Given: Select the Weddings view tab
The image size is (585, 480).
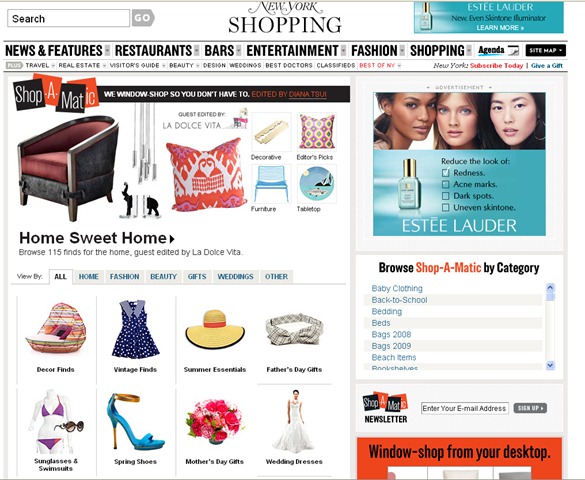Looking at the screenshot, I should coord(235,277).
